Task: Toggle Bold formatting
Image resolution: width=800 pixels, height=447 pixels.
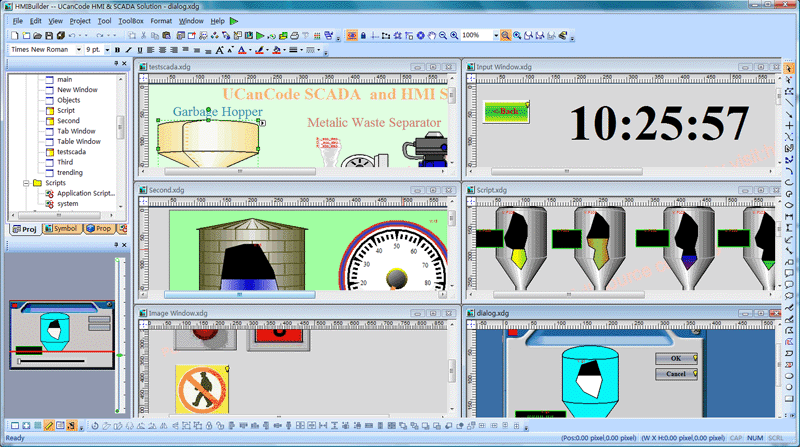Action: click(x=117, y=49)
